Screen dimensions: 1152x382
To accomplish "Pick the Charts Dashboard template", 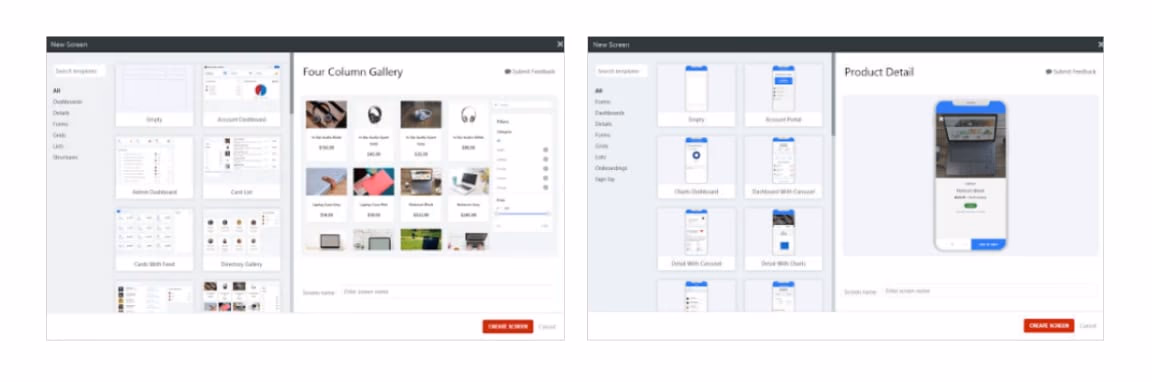I will pos(696,167).
